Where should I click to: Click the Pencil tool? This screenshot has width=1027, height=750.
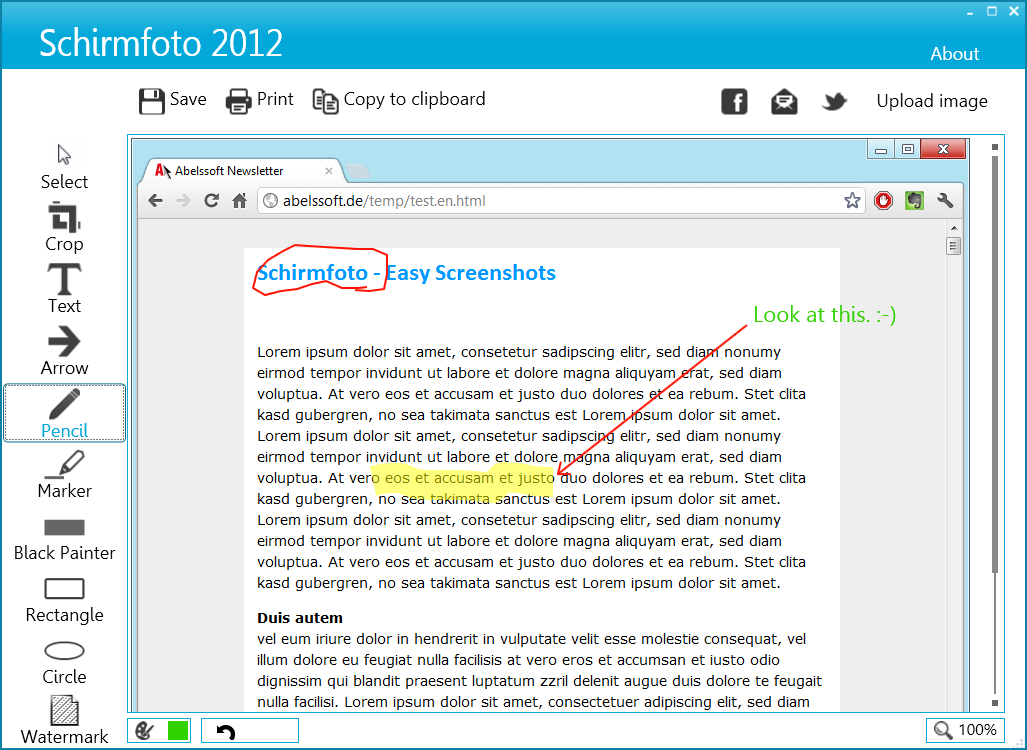point(64,413)
